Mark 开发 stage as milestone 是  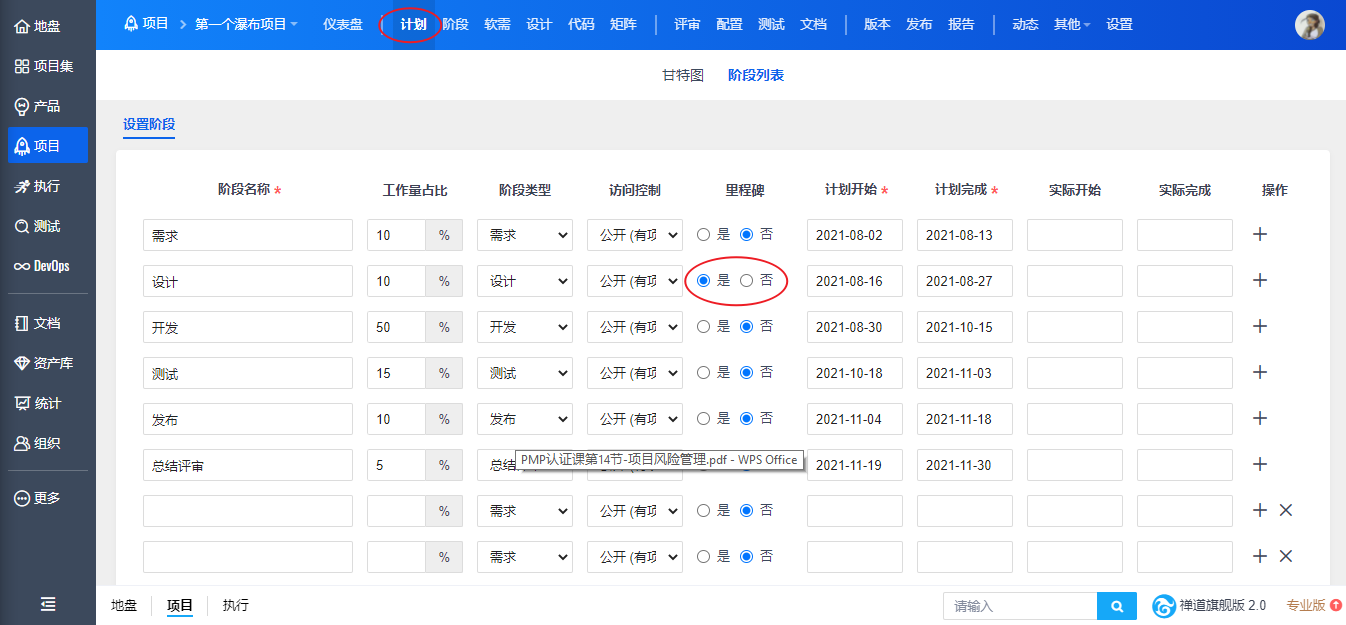(x=704, y=326)
